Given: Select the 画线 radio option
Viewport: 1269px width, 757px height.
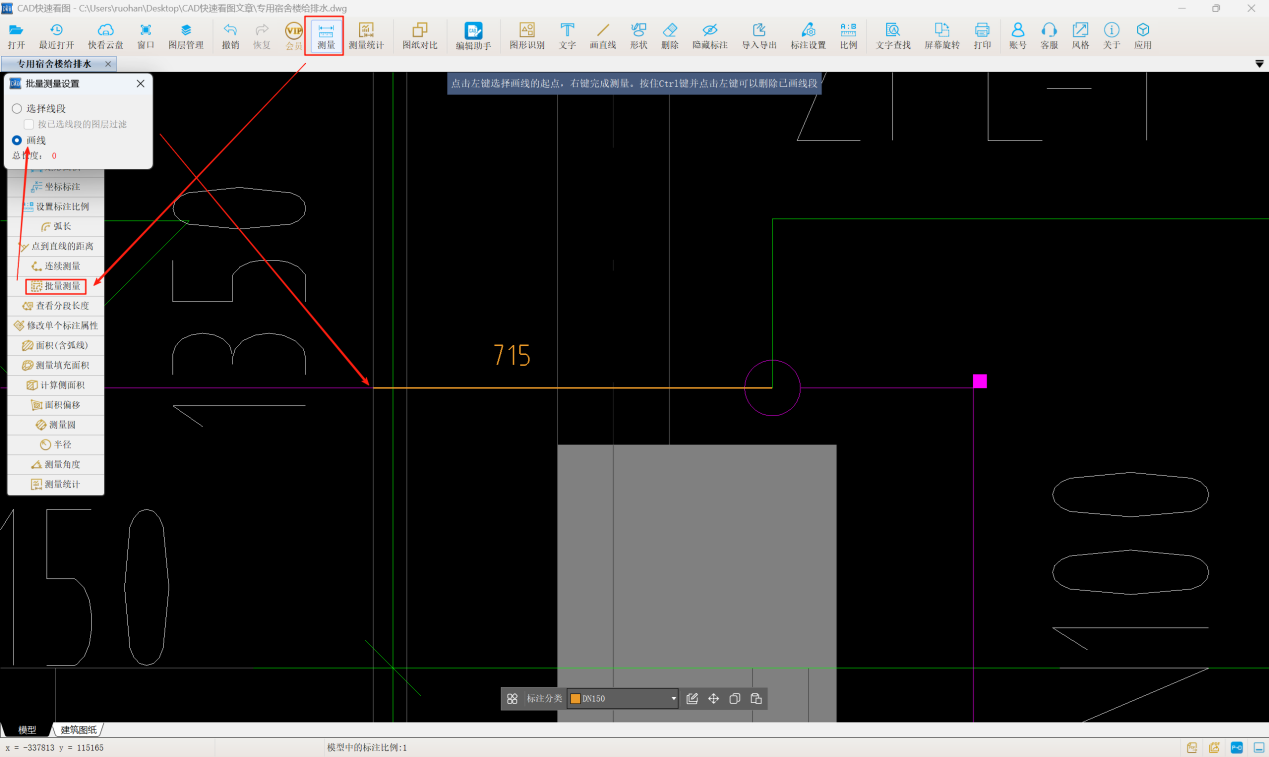Looking at the screenshot, I should [x=17, y=140].
